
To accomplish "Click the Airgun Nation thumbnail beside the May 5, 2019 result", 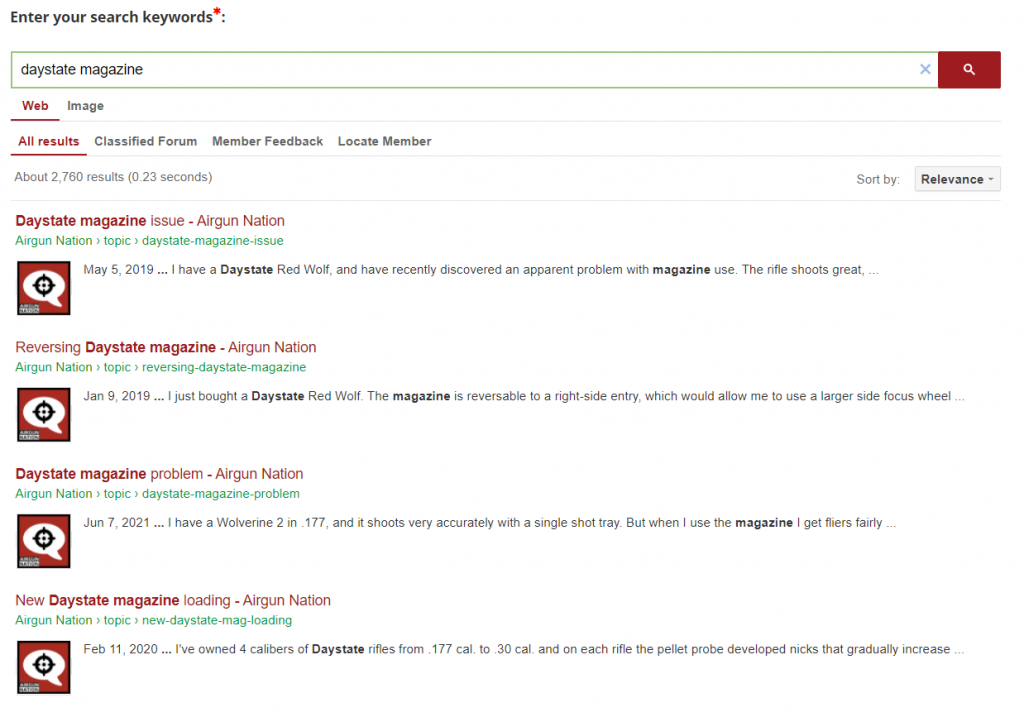I will [44, 288].
